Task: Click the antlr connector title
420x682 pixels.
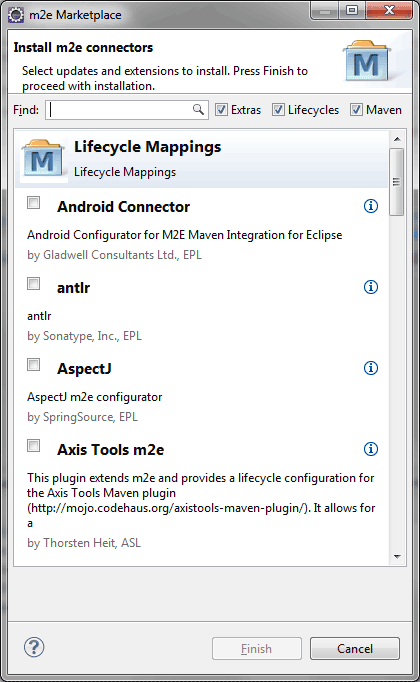Action: point(73,288)
